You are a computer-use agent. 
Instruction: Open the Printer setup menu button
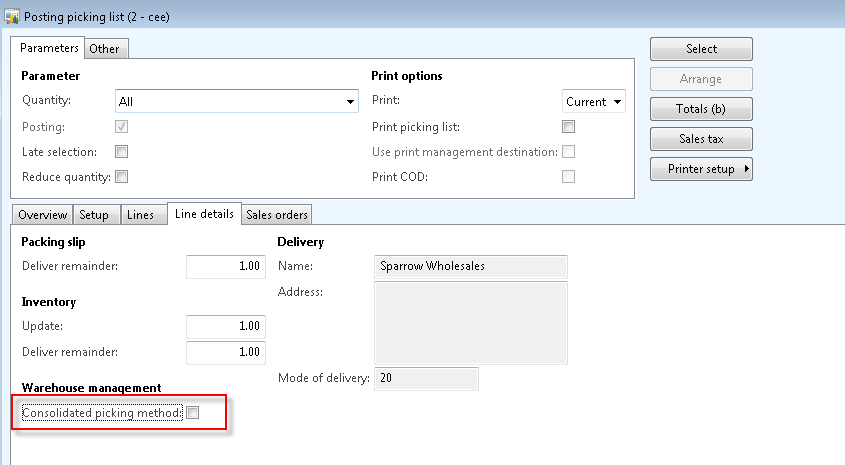701,170
